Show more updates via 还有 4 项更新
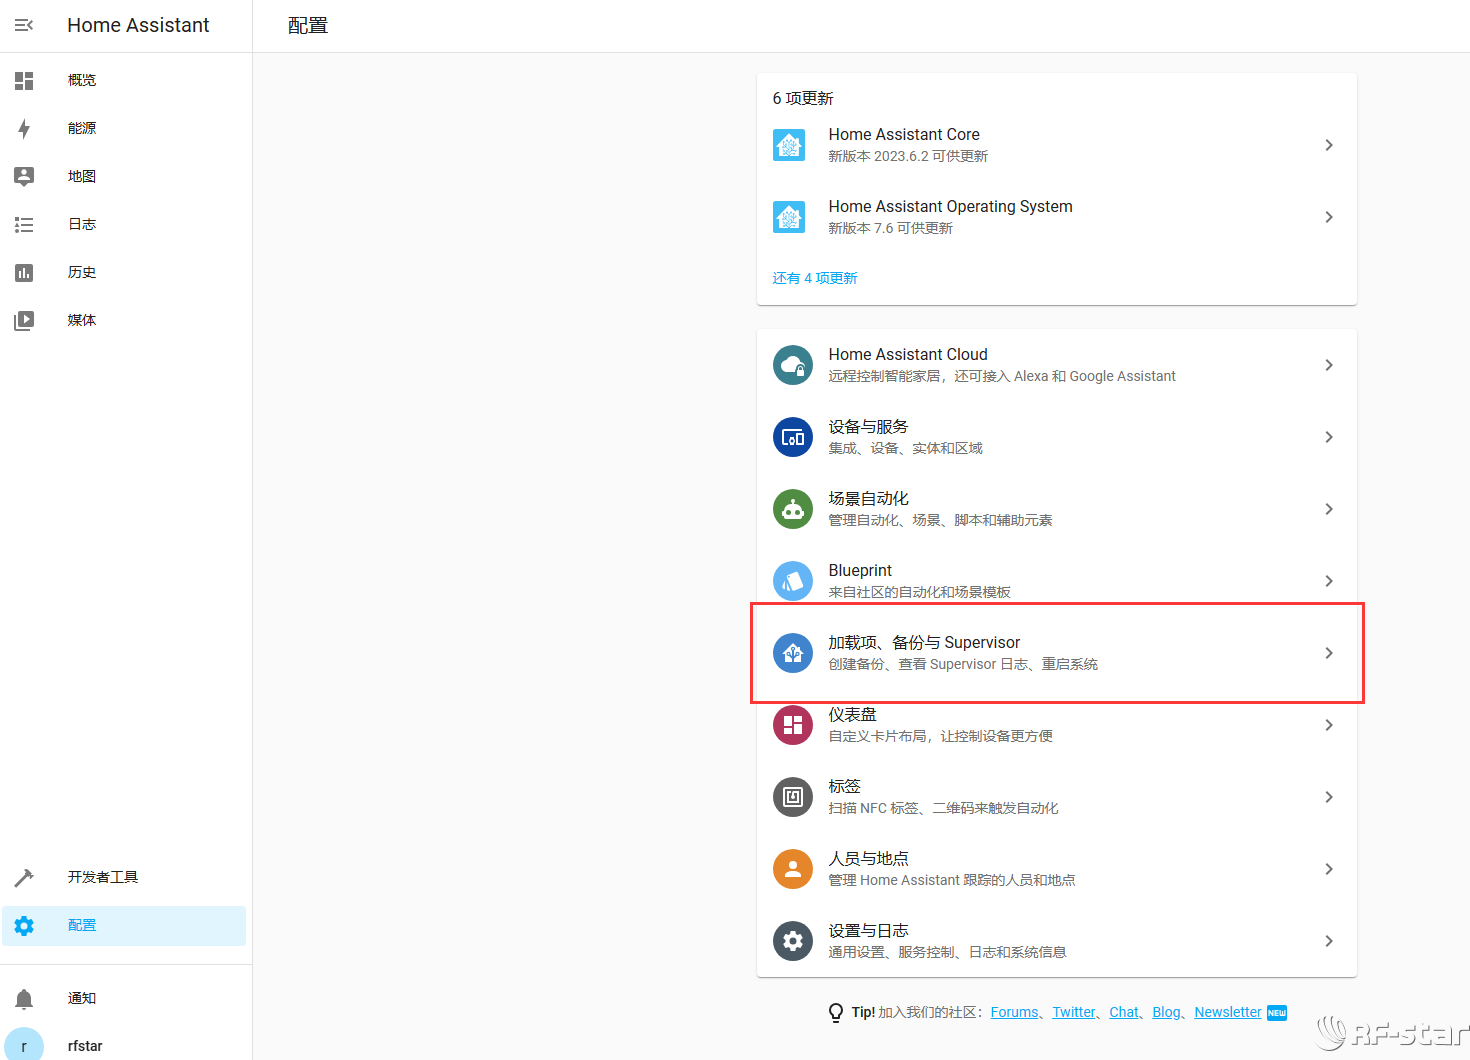 tap(815, 278)
